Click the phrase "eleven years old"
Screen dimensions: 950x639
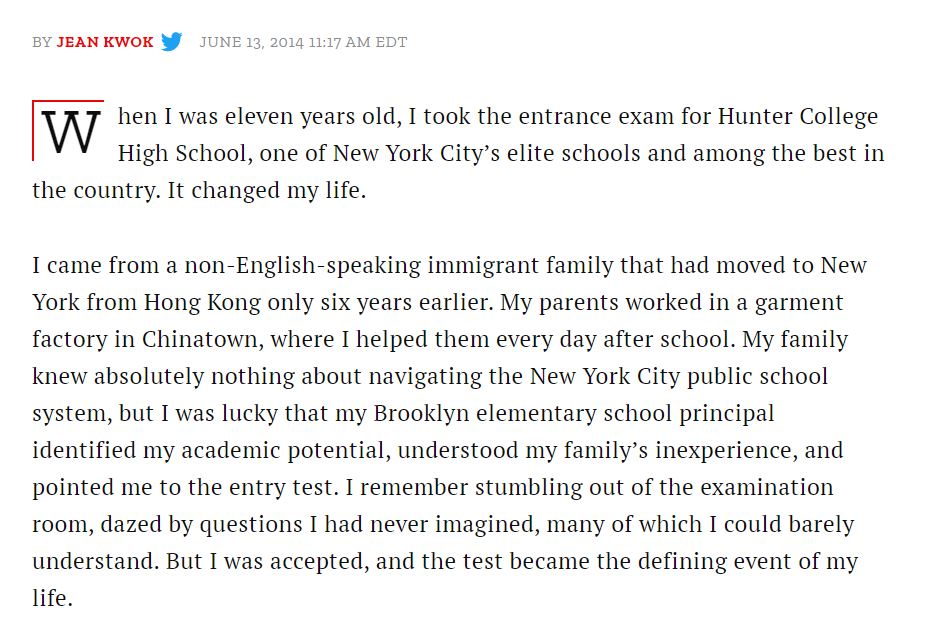316,116
